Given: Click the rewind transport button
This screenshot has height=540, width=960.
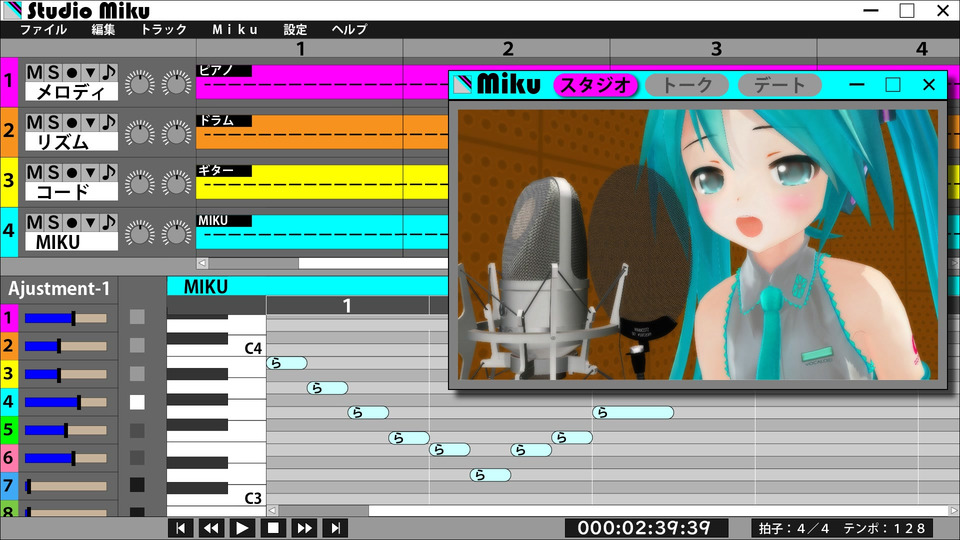Looking at the screenshot, I should (211, 528).
